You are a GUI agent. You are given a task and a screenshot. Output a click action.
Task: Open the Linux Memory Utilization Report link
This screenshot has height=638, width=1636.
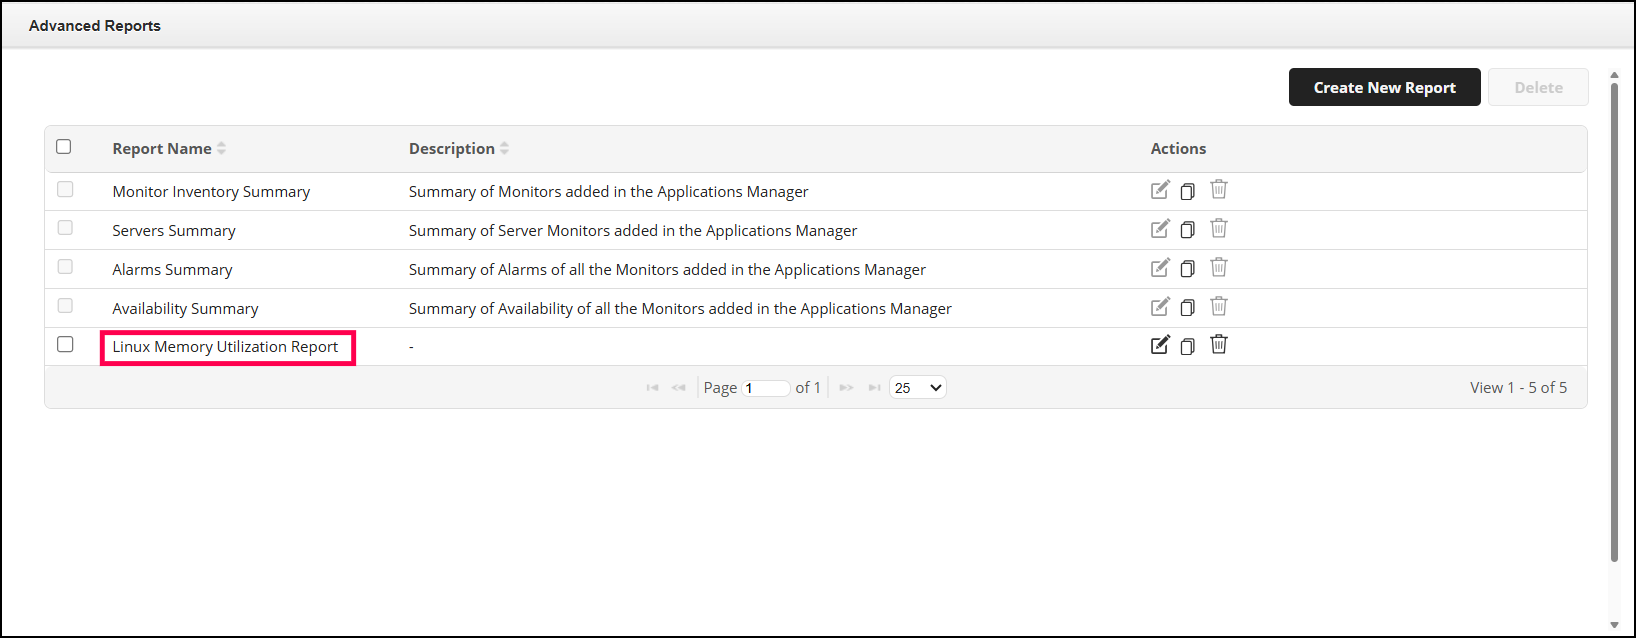coord(225,347)
